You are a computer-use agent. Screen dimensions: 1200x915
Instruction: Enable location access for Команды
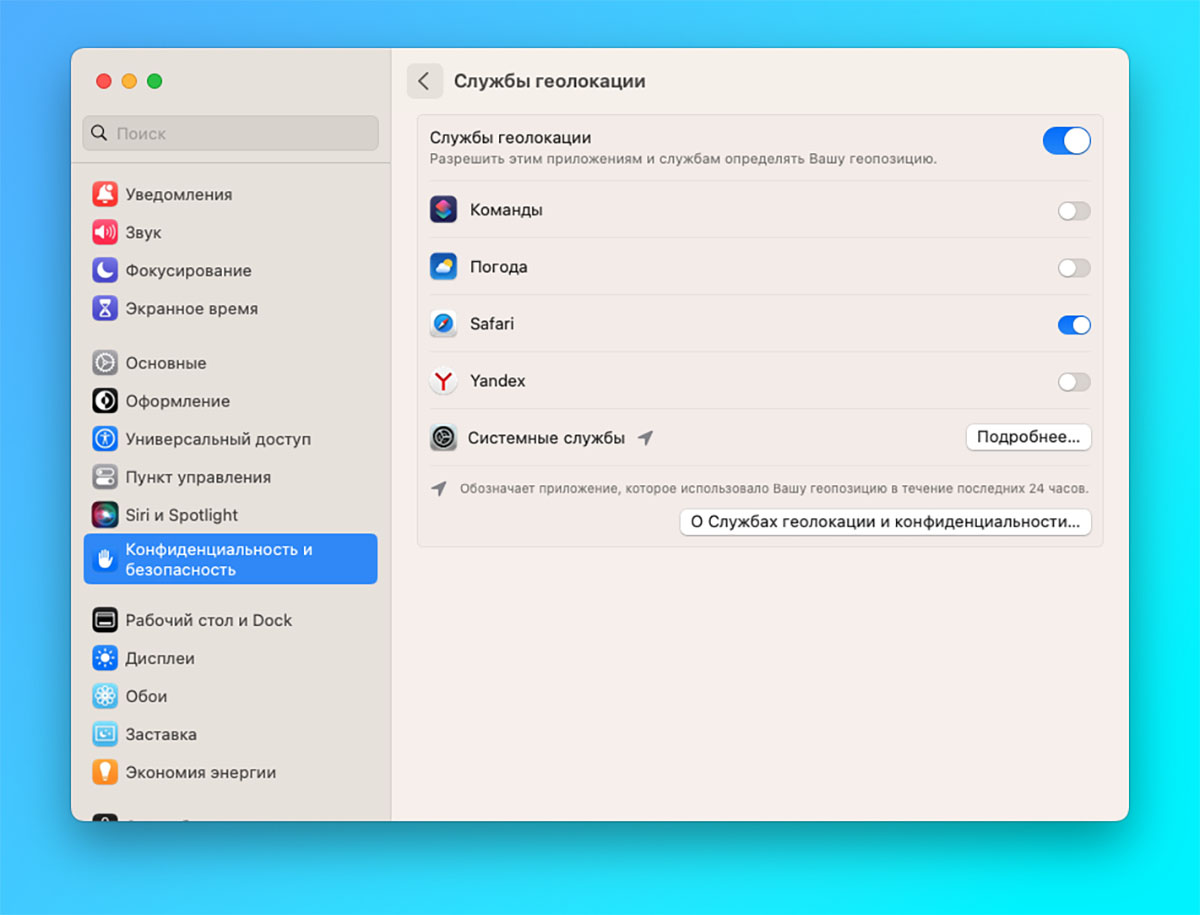tap(1074, 211)
